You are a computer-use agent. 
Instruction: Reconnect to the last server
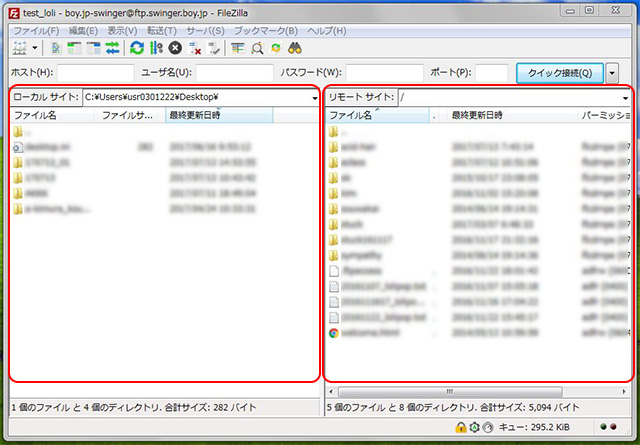[x=214, y=48]
